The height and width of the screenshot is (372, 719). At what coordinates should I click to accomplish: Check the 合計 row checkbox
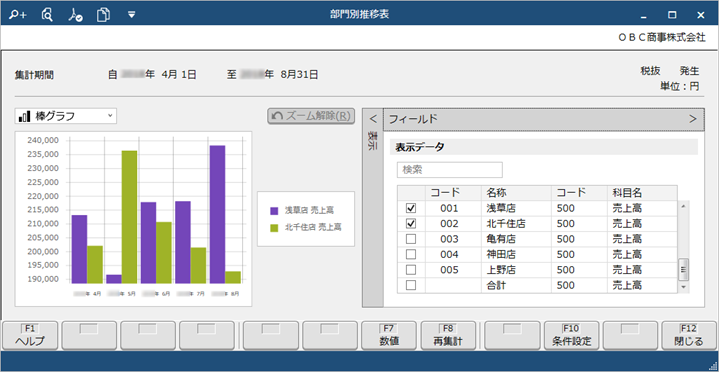pyautogui.click(x=411, y=285)
